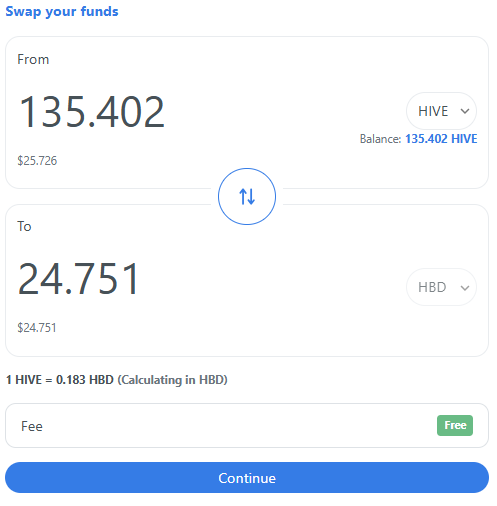Click the Swap your funds heading
Image resolution: width=497 pixels, height=506 pixels.
62,11
